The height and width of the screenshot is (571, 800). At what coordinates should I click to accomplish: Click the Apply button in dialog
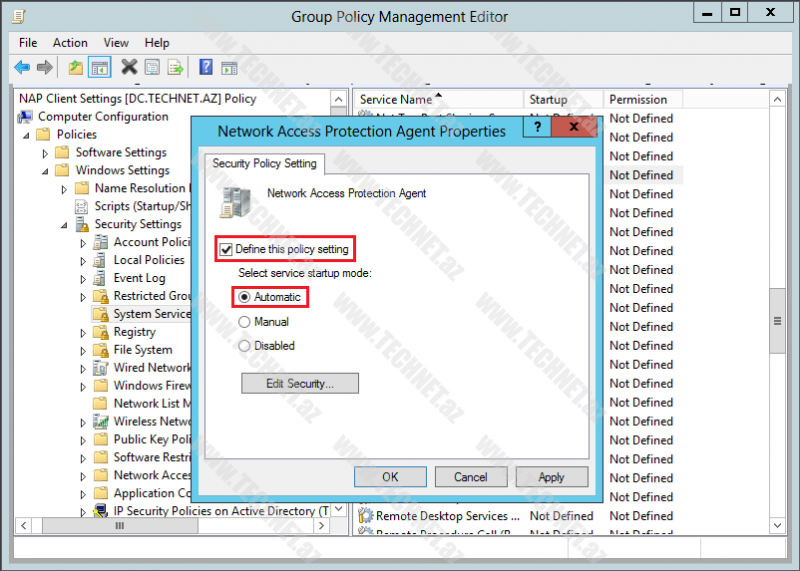551,477
